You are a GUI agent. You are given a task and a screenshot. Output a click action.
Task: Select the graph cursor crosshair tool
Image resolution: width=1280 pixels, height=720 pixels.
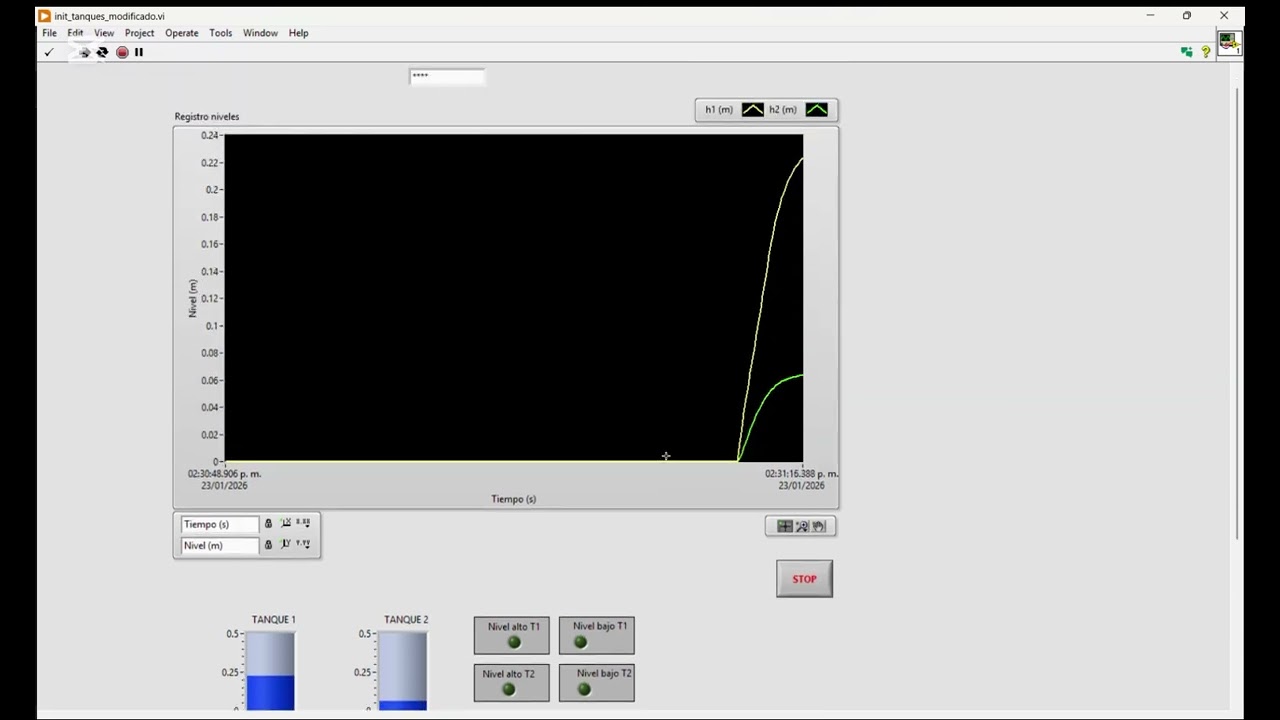click(x=785, y=526)
